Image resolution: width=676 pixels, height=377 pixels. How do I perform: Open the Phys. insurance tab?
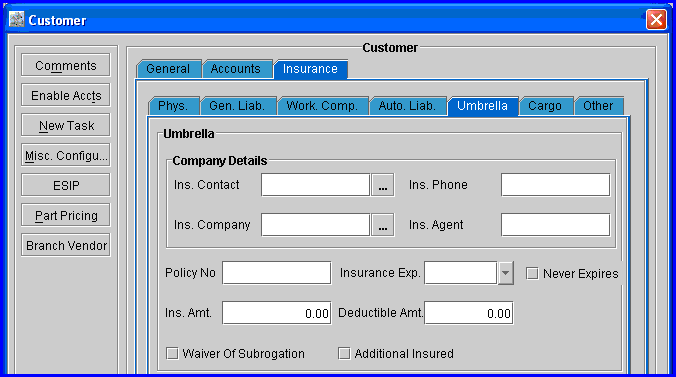[173, 106]
